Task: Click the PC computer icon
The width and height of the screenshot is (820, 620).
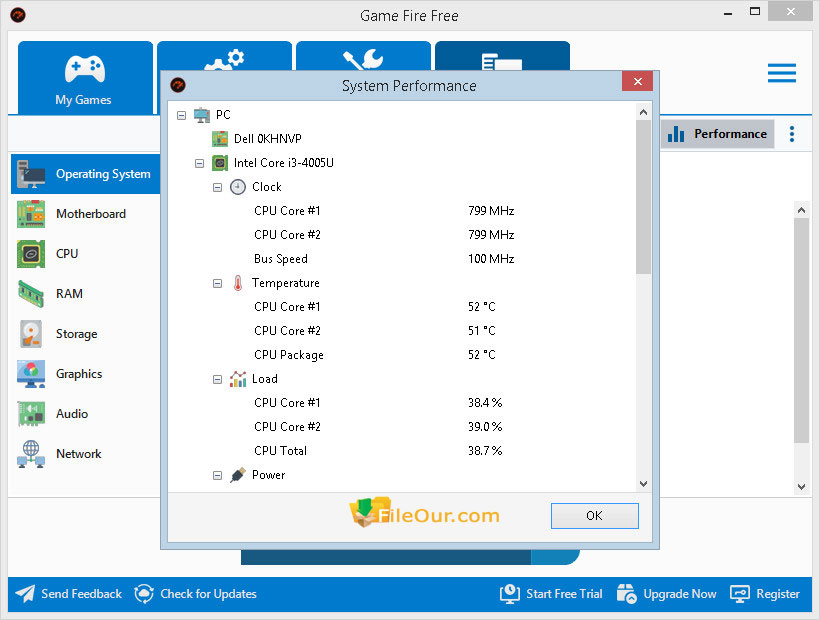Action: click(202, 115)
